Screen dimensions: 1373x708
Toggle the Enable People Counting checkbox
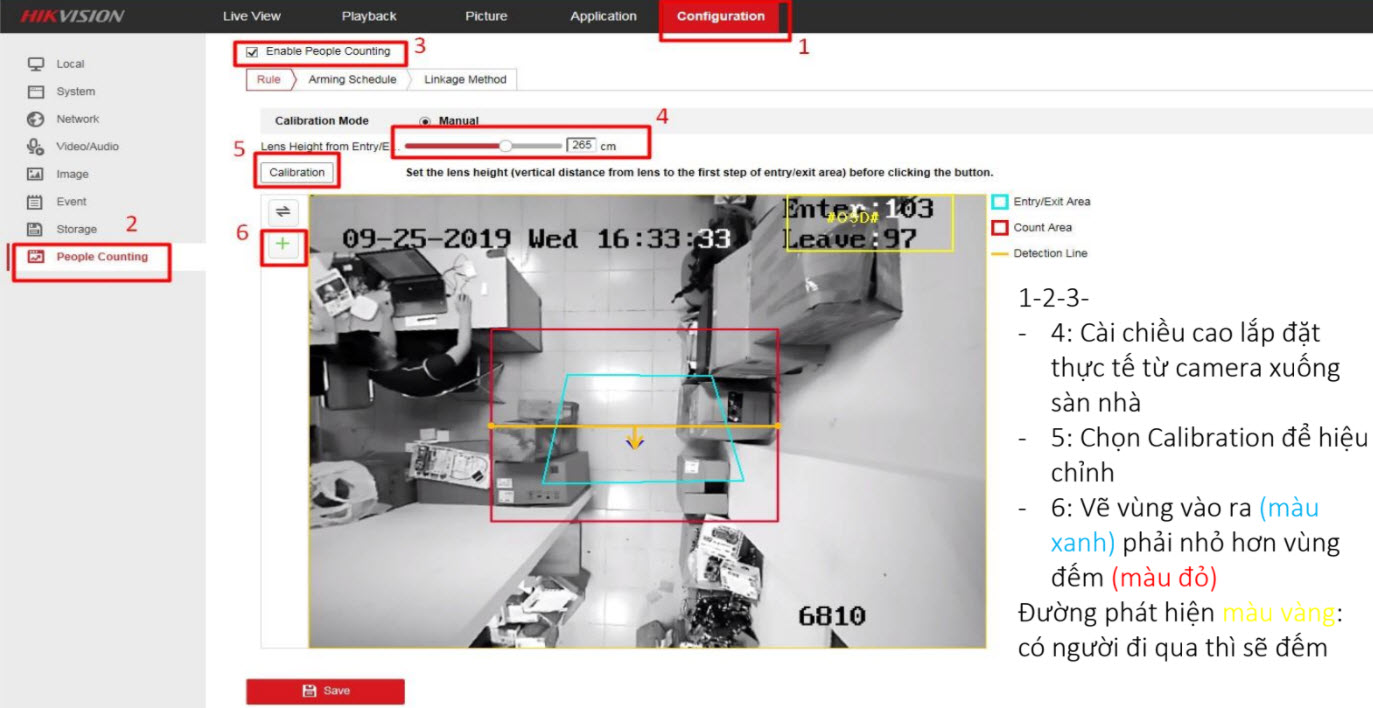pyautogui.click(x=252, y=52)
